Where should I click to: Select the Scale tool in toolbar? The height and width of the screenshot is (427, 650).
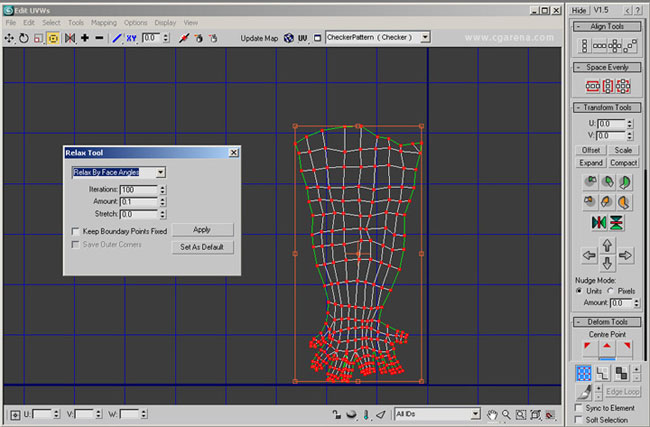tap(38, 39)
